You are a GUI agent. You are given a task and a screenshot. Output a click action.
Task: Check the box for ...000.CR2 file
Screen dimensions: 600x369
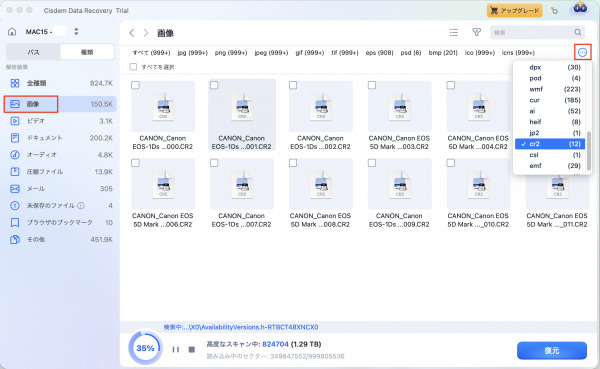pos(135,85)
